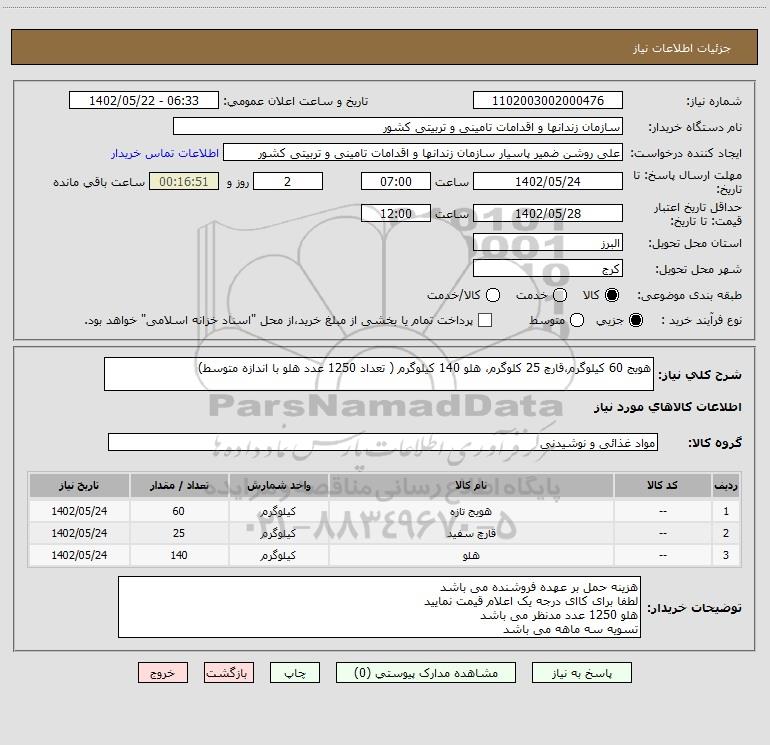Click the validity time field 12:00

[x=396, y=213]
